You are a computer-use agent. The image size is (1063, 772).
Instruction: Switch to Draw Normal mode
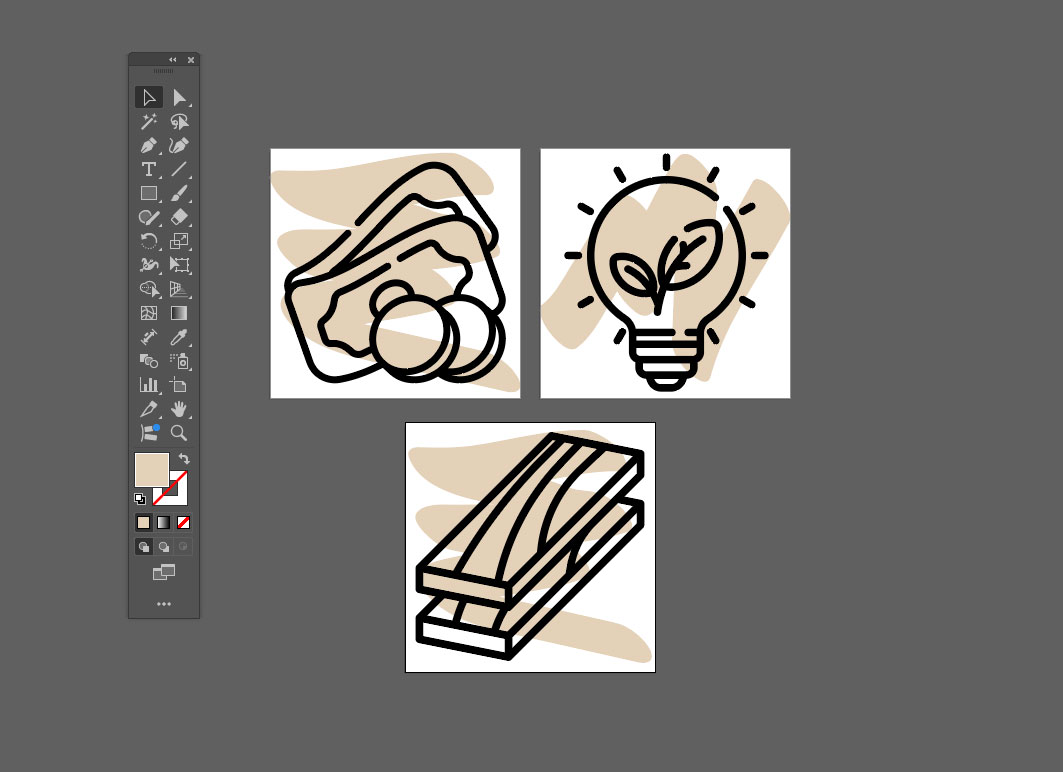tap(144, 546)
